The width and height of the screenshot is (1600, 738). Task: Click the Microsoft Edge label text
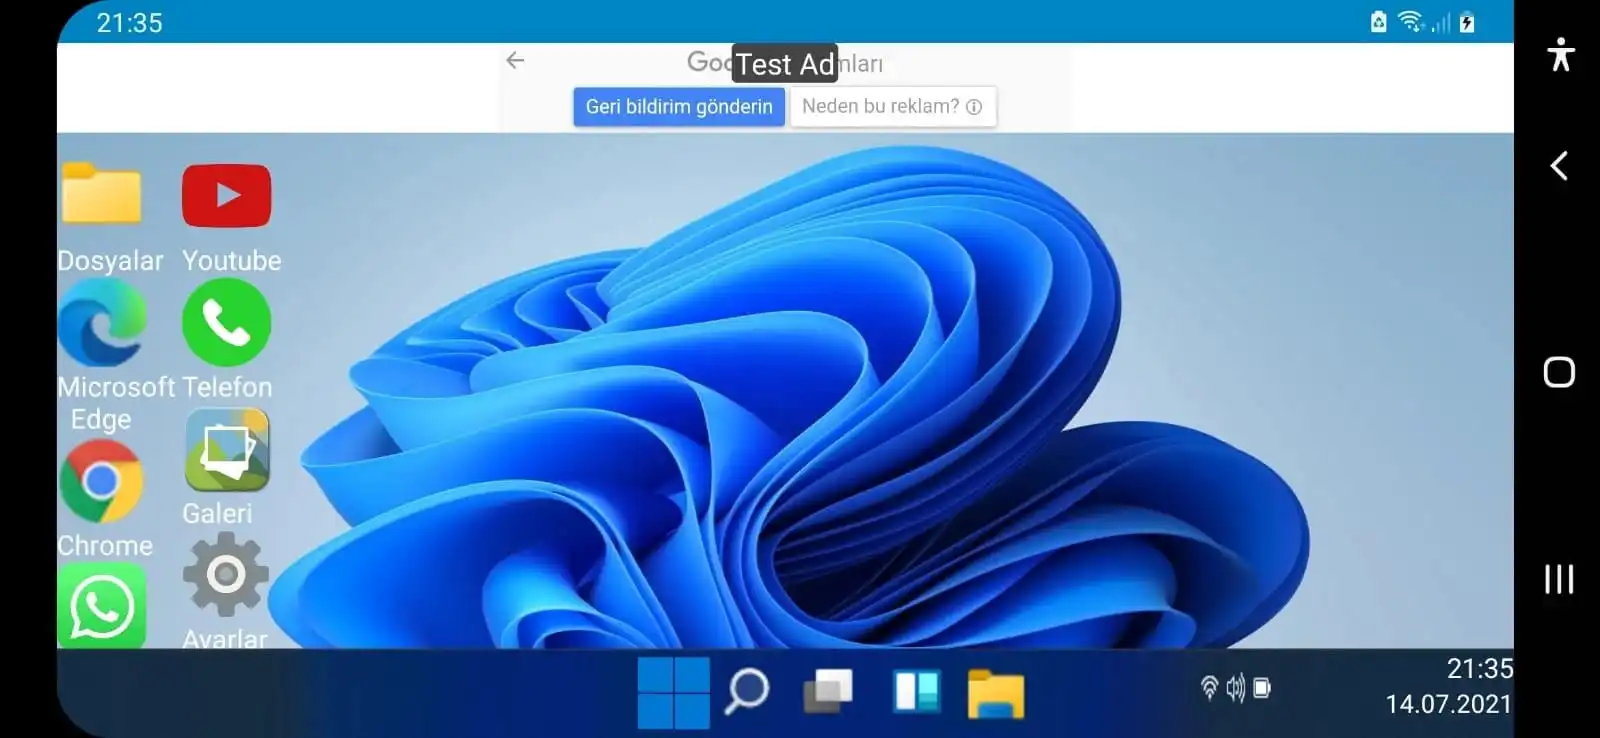point(117,403)
